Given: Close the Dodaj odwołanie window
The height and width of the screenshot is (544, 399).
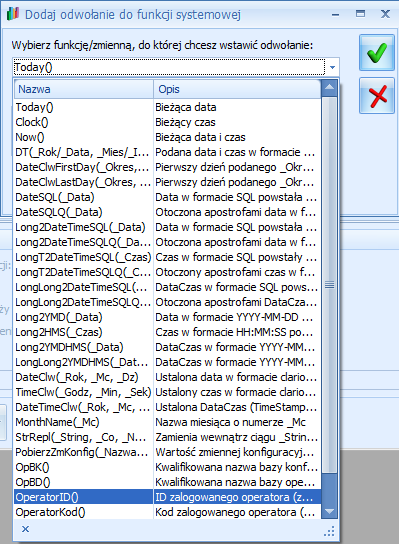Looking at the screenshot, I should pos(385,14).
